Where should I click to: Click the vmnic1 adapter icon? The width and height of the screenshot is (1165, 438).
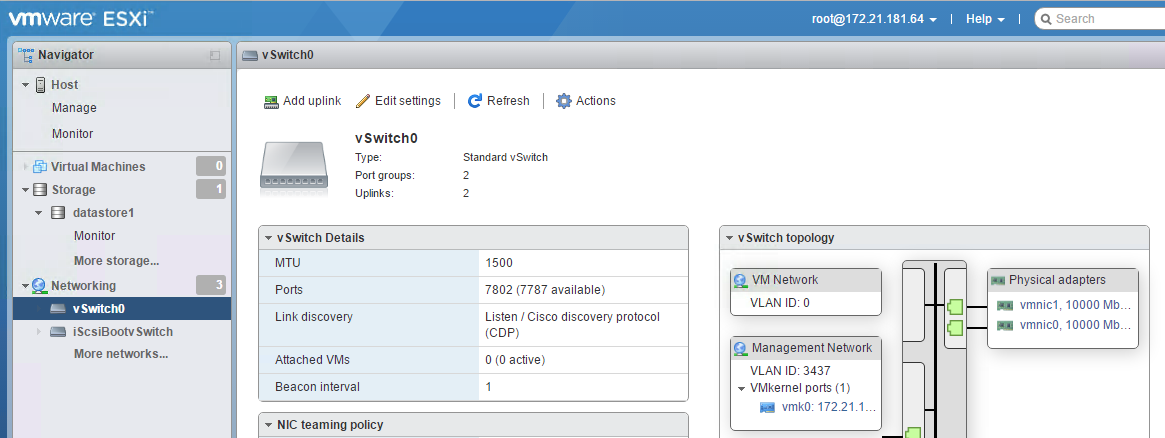[x=1005, y=305]
